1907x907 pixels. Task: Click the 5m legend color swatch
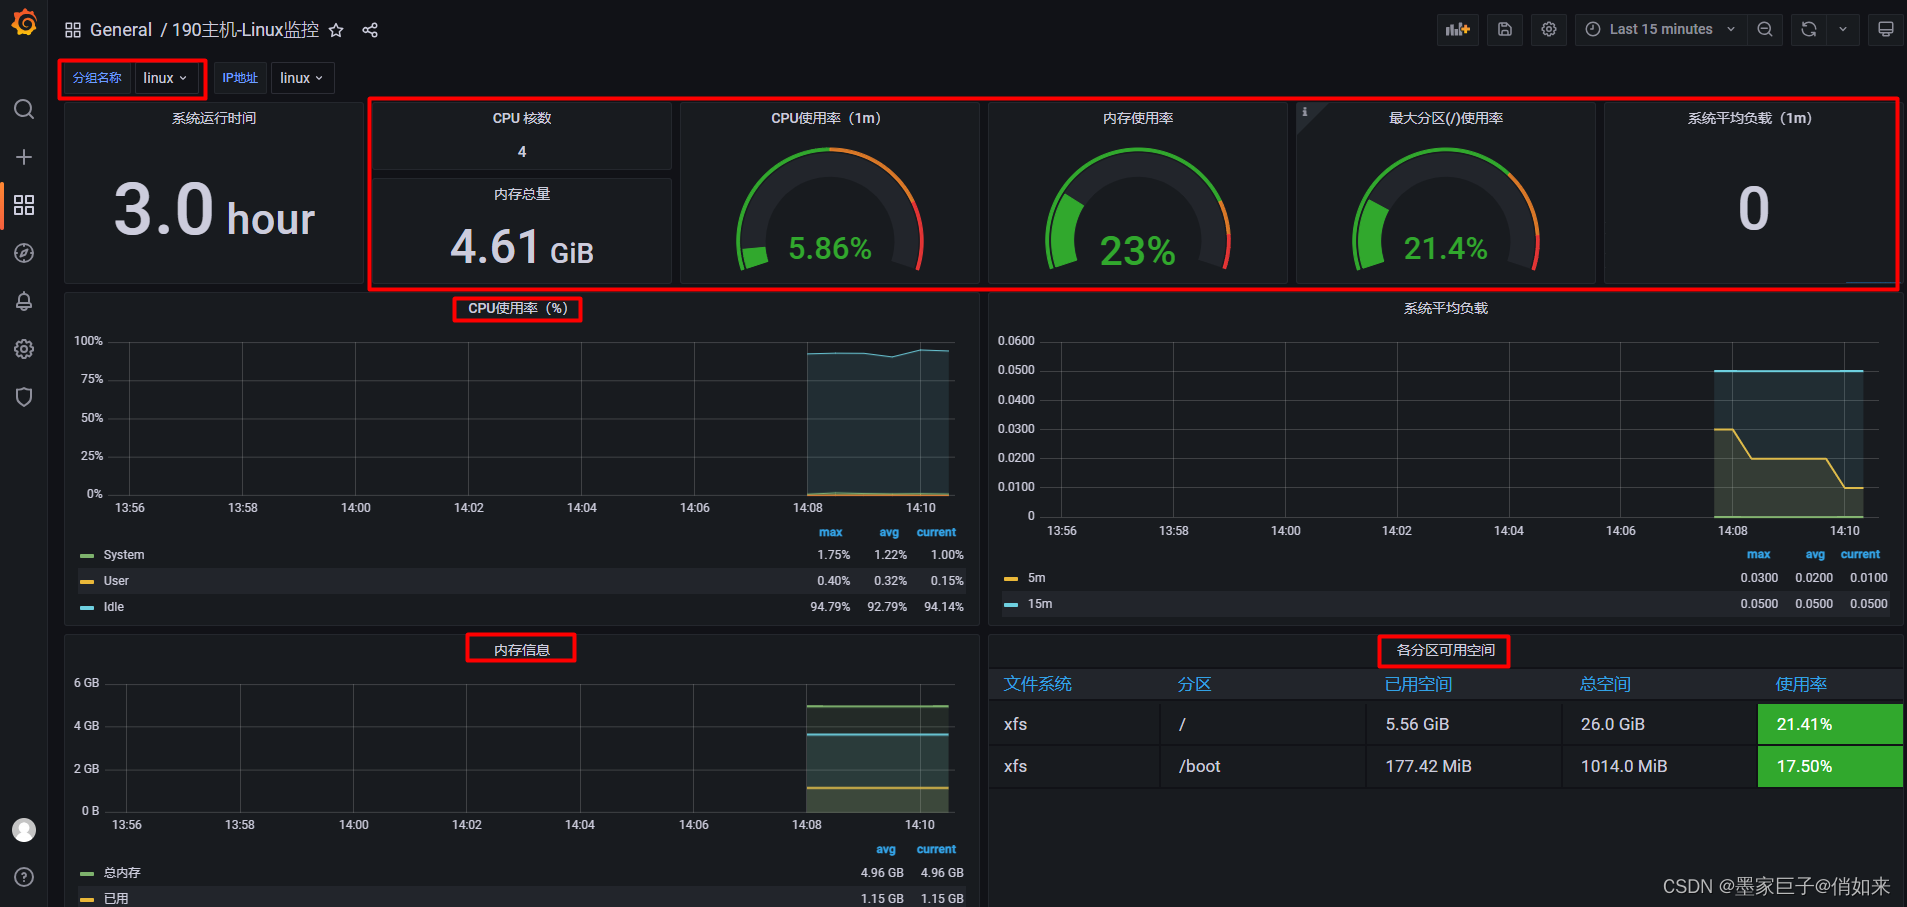[x=1011, y=579]
